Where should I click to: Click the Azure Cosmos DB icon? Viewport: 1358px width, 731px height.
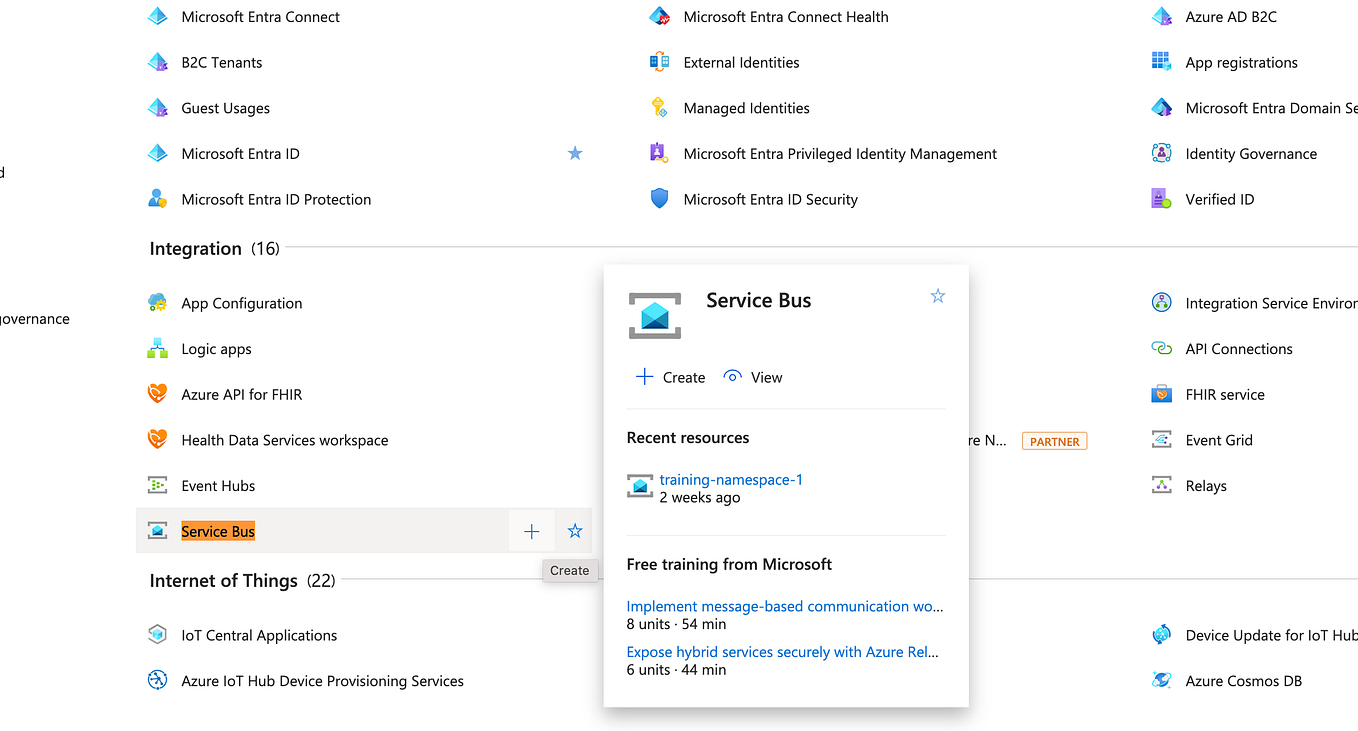pyautogui.click(x=1161, y=680)
